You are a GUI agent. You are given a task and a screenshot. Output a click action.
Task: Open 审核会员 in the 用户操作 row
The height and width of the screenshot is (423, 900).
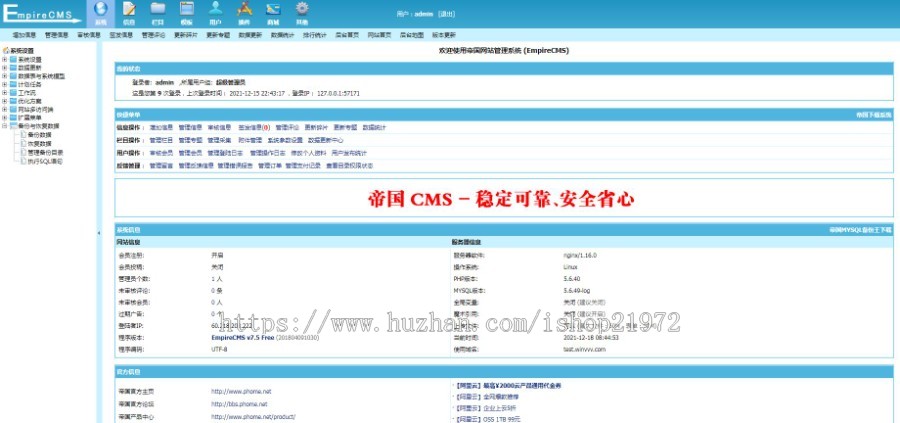coord(161,153)
